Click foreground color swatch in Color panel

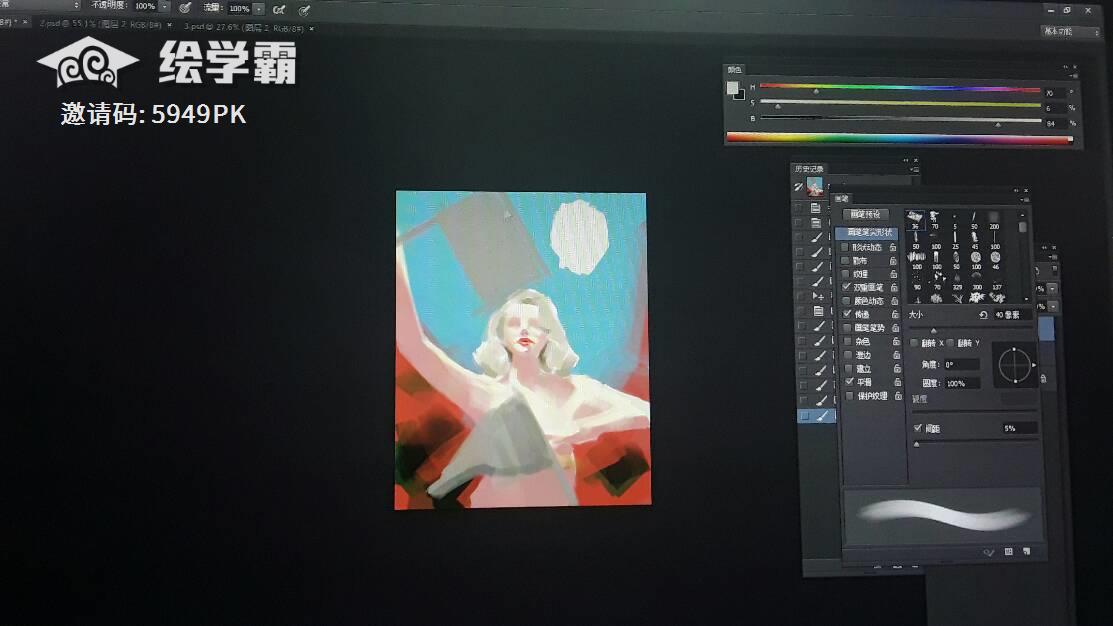[x=732, y=87]
